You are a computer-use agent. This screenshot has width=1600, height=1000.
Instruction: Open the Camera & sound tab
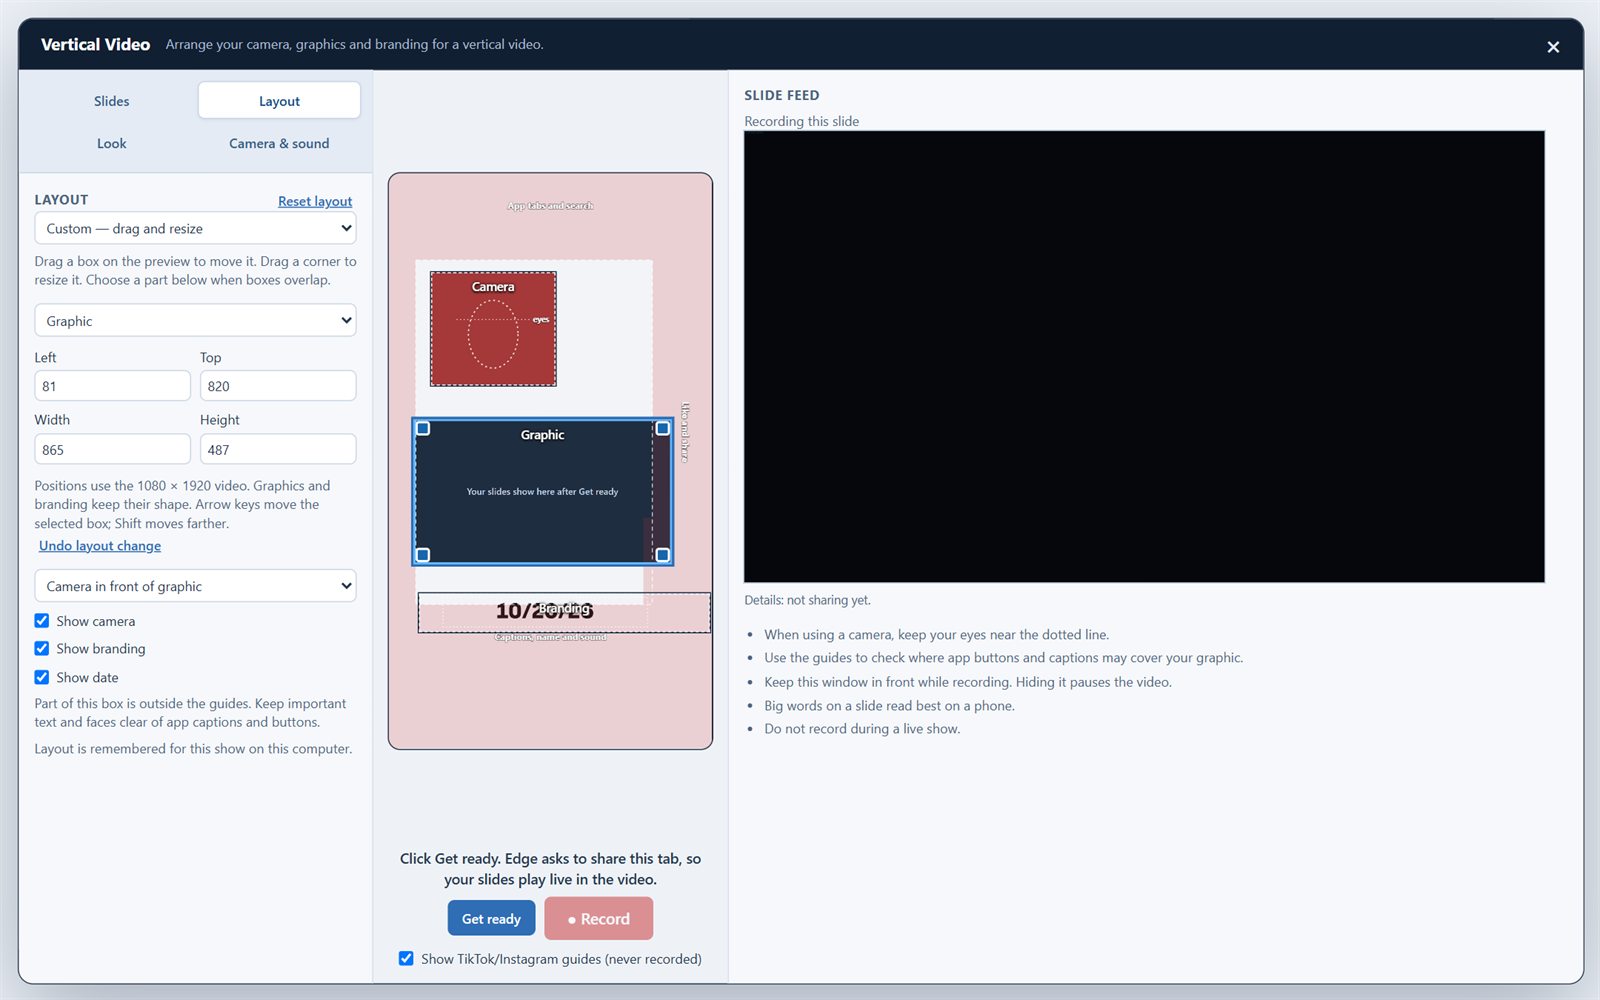pyautogui.click(x=279, y=143)
